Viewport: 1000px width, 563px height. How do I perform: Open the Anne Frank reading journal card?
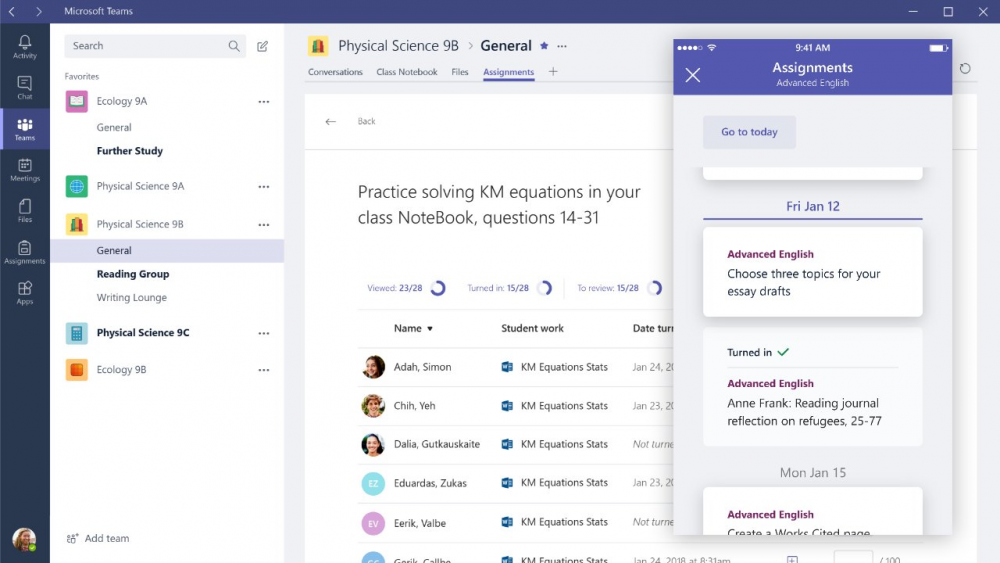812,387
